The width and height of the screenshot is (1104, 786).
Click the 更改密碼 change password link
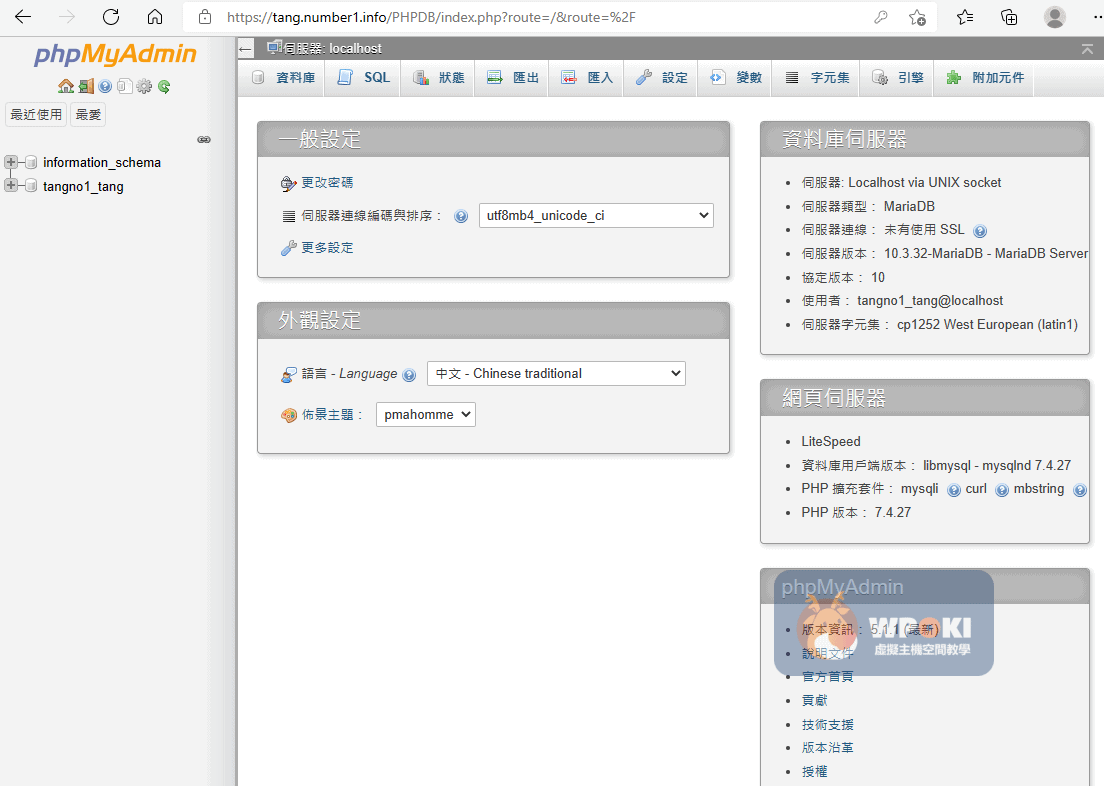pyautogui.click(x=327, y=183)
